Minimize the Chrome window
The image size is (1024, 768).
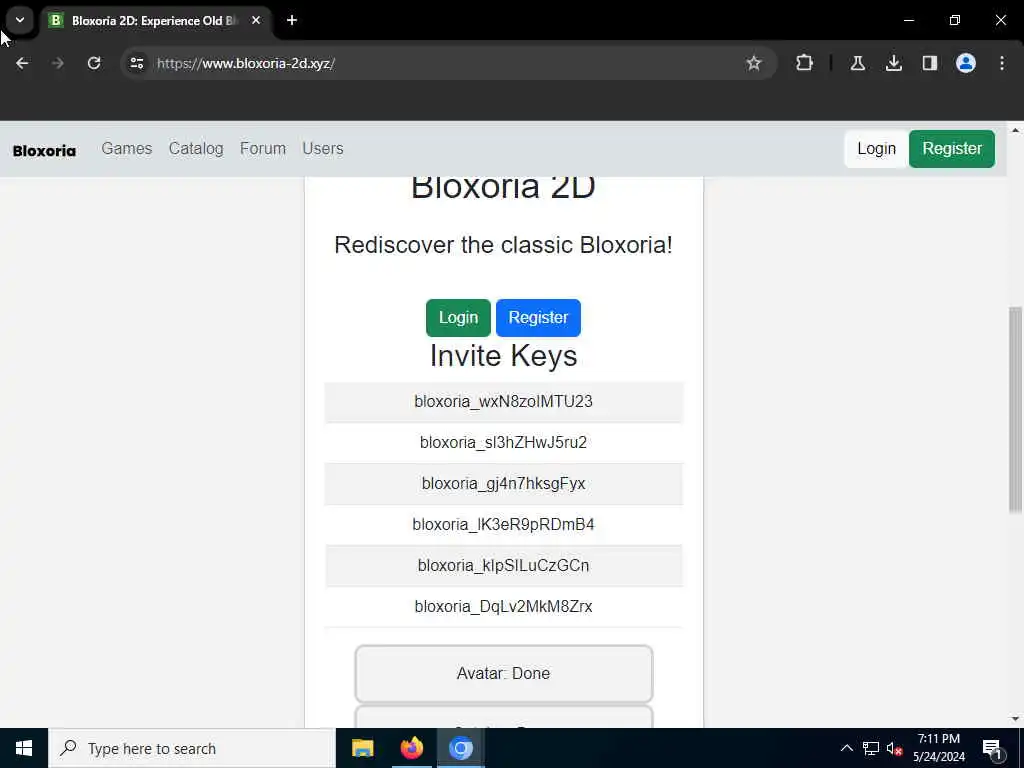click(x=908, y=20)
